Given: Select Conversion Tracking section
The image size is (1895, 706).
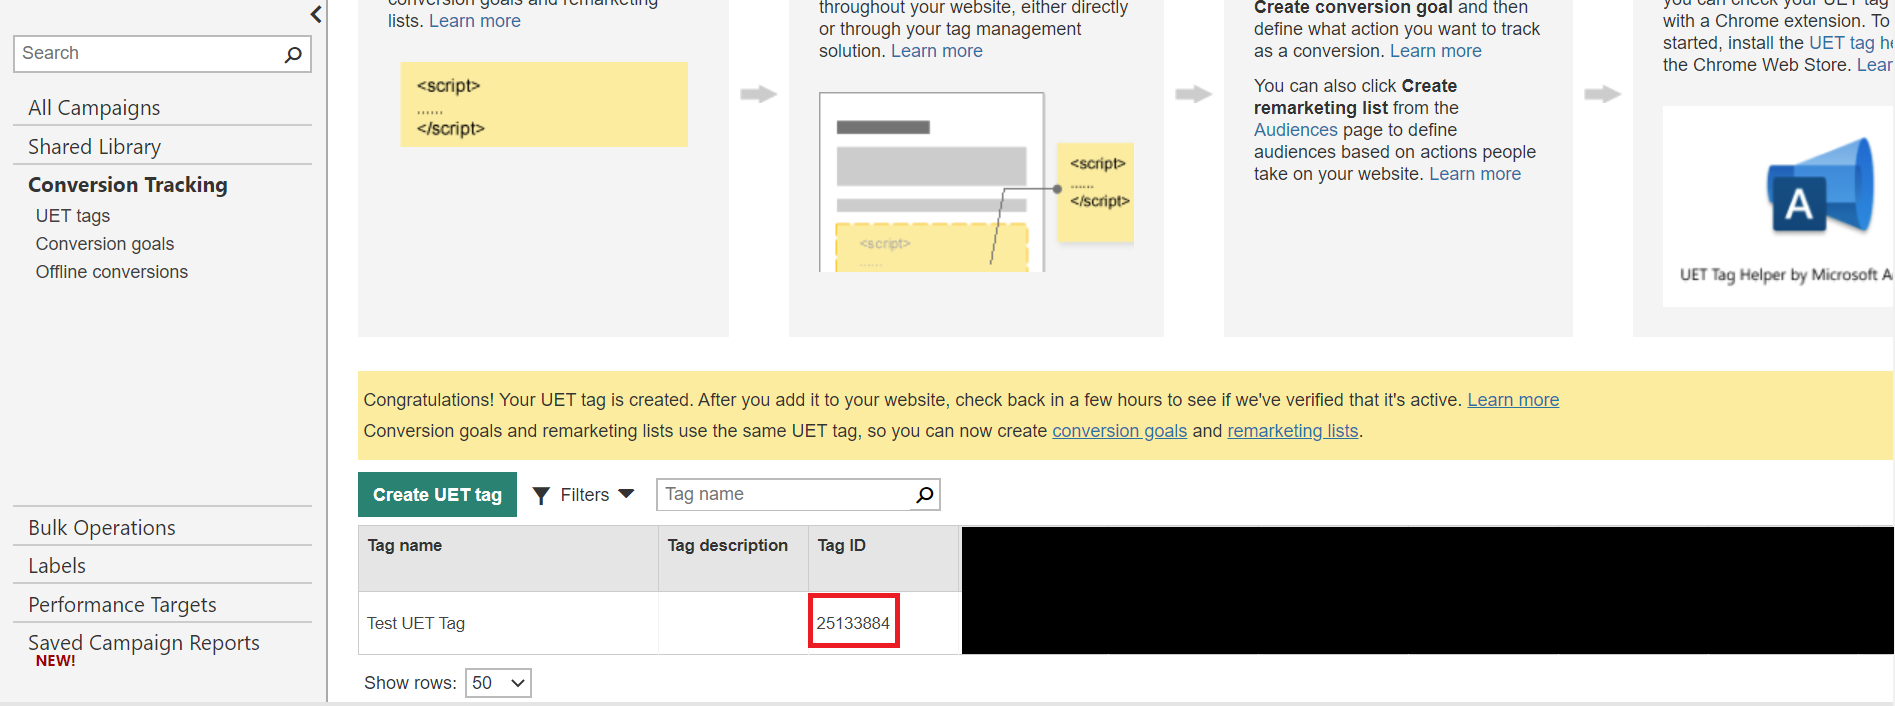Looking at the screenshot, I should 128,185.
